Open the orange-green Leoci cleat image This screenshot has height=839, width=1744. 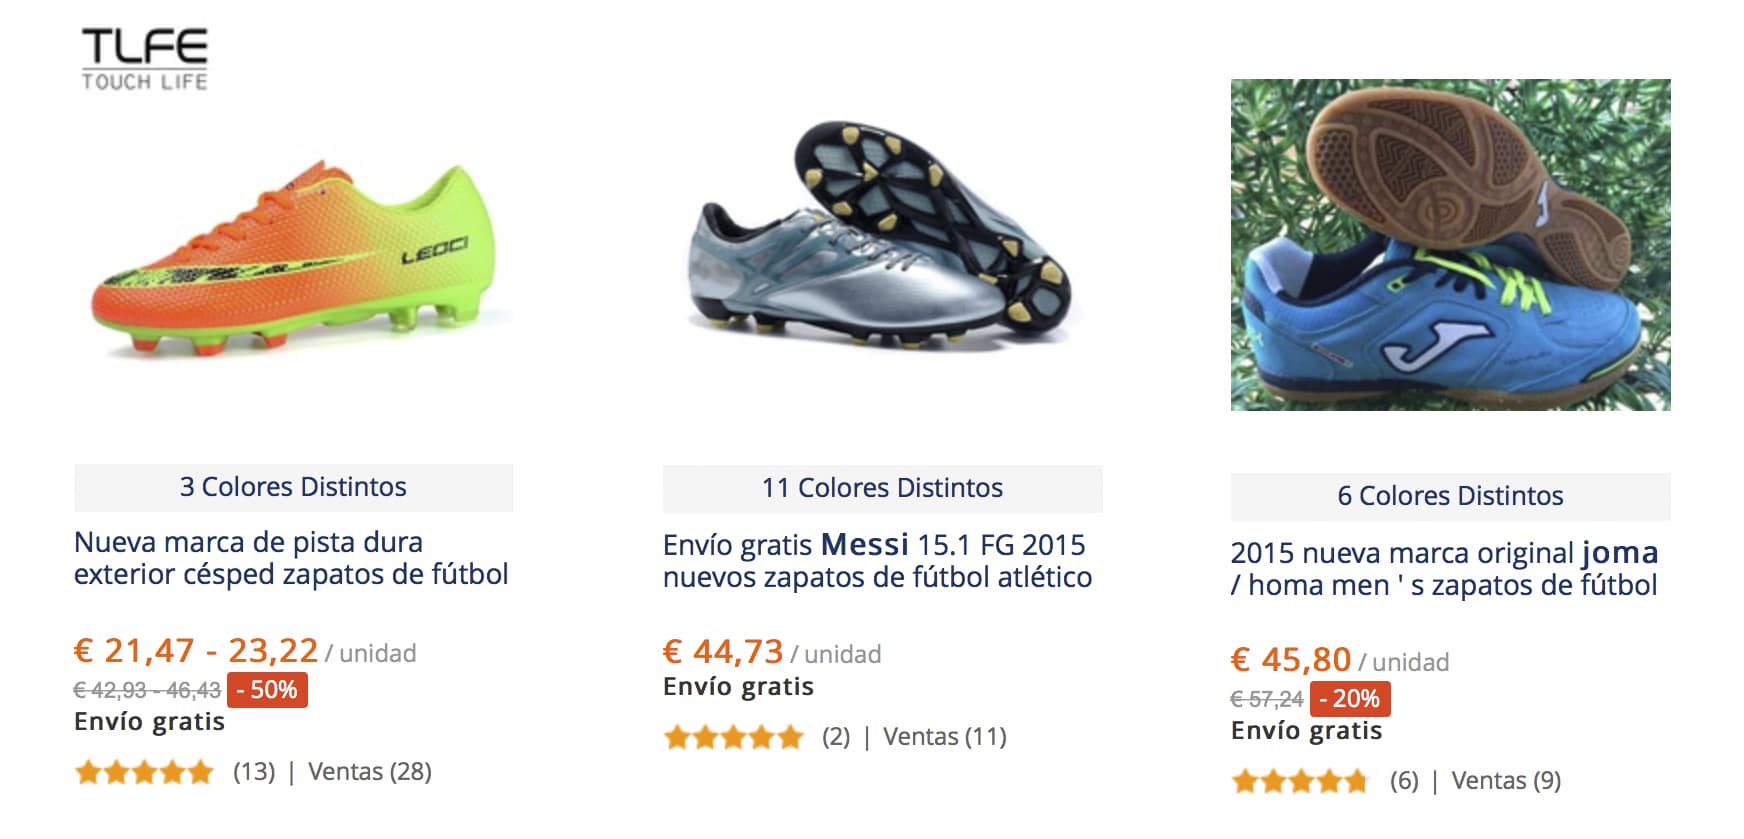293,262
